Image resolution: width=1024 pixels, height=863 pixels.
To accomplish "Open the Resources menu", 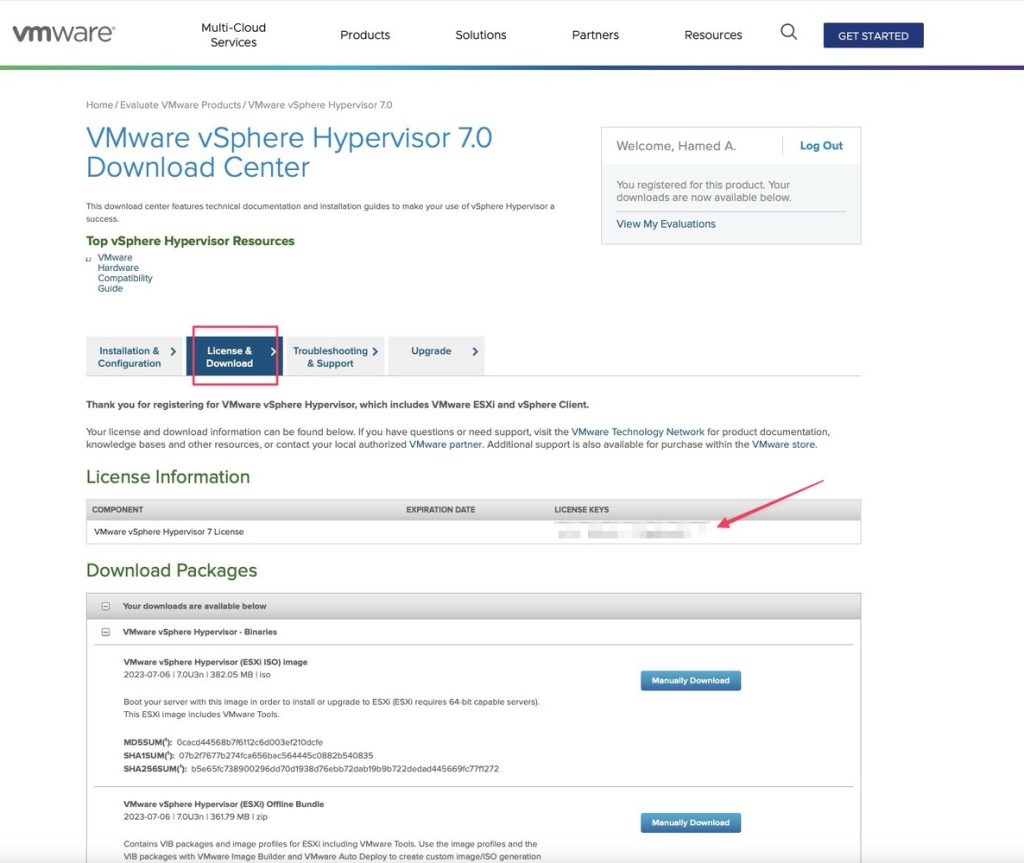I will 713,35.
